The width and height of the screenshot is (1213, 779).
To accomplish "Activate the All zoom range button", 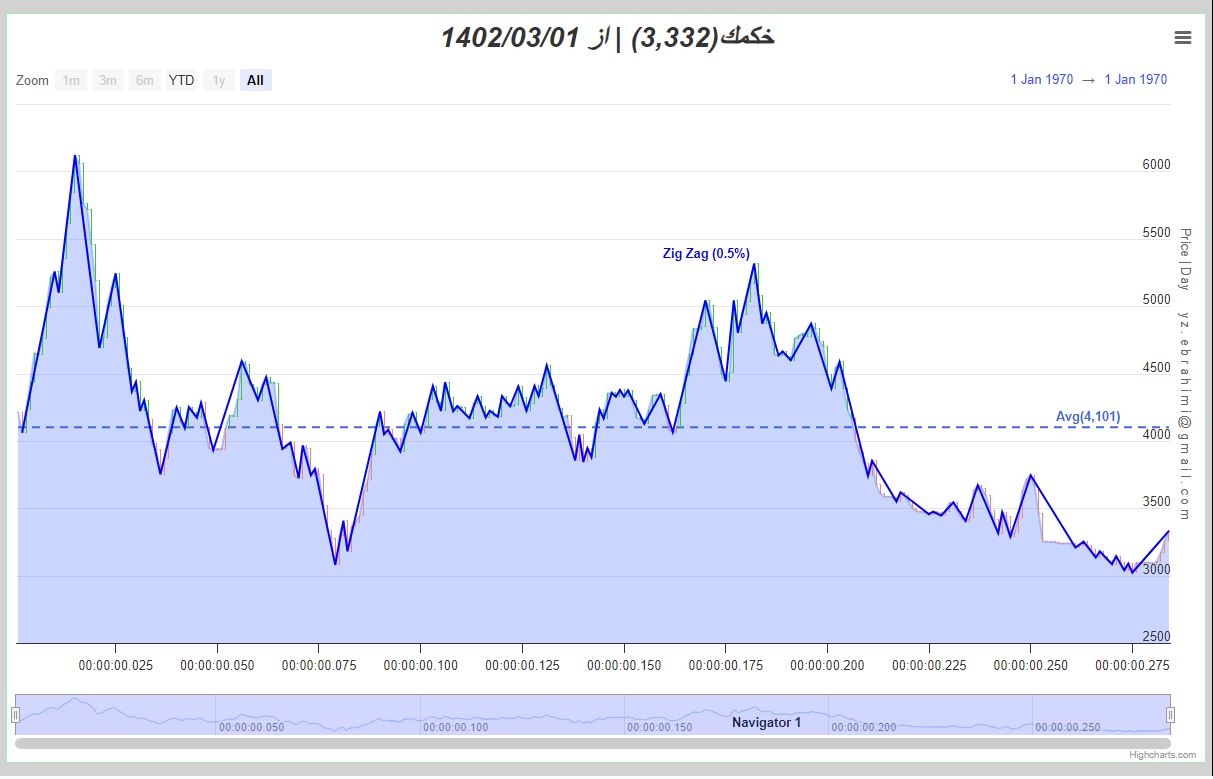I will pyautogui.click(x=256, y=80).
